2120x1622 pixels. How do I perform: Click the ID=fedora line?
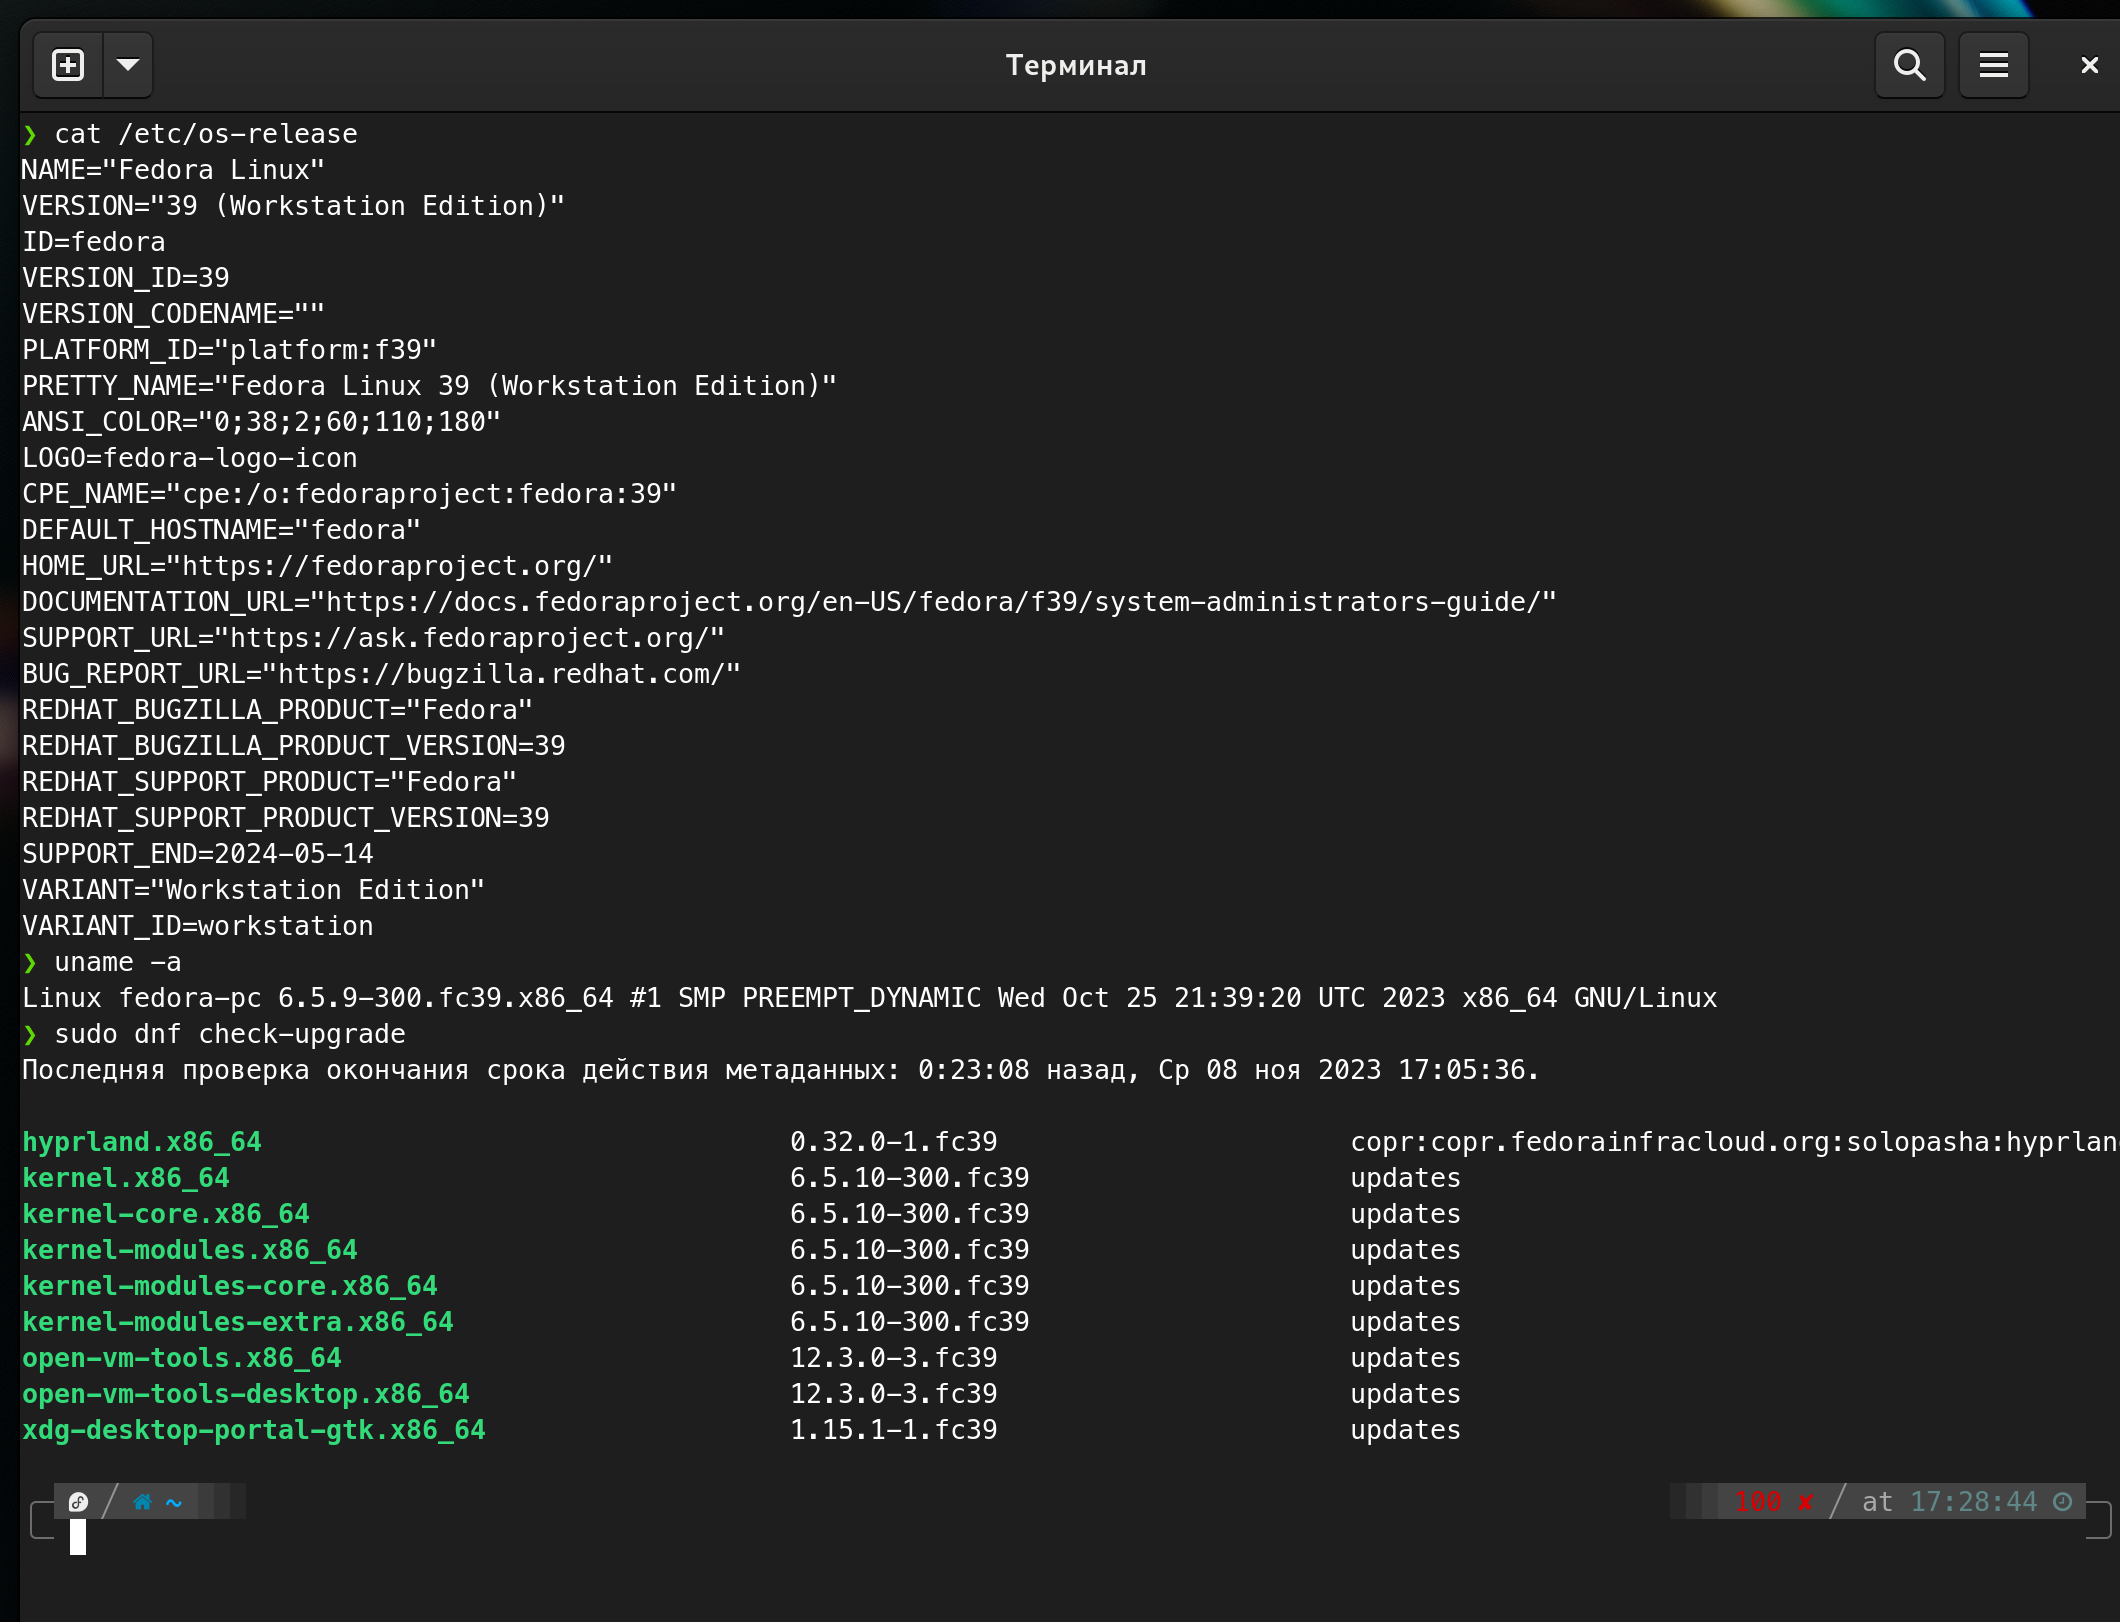coord(94,242)
